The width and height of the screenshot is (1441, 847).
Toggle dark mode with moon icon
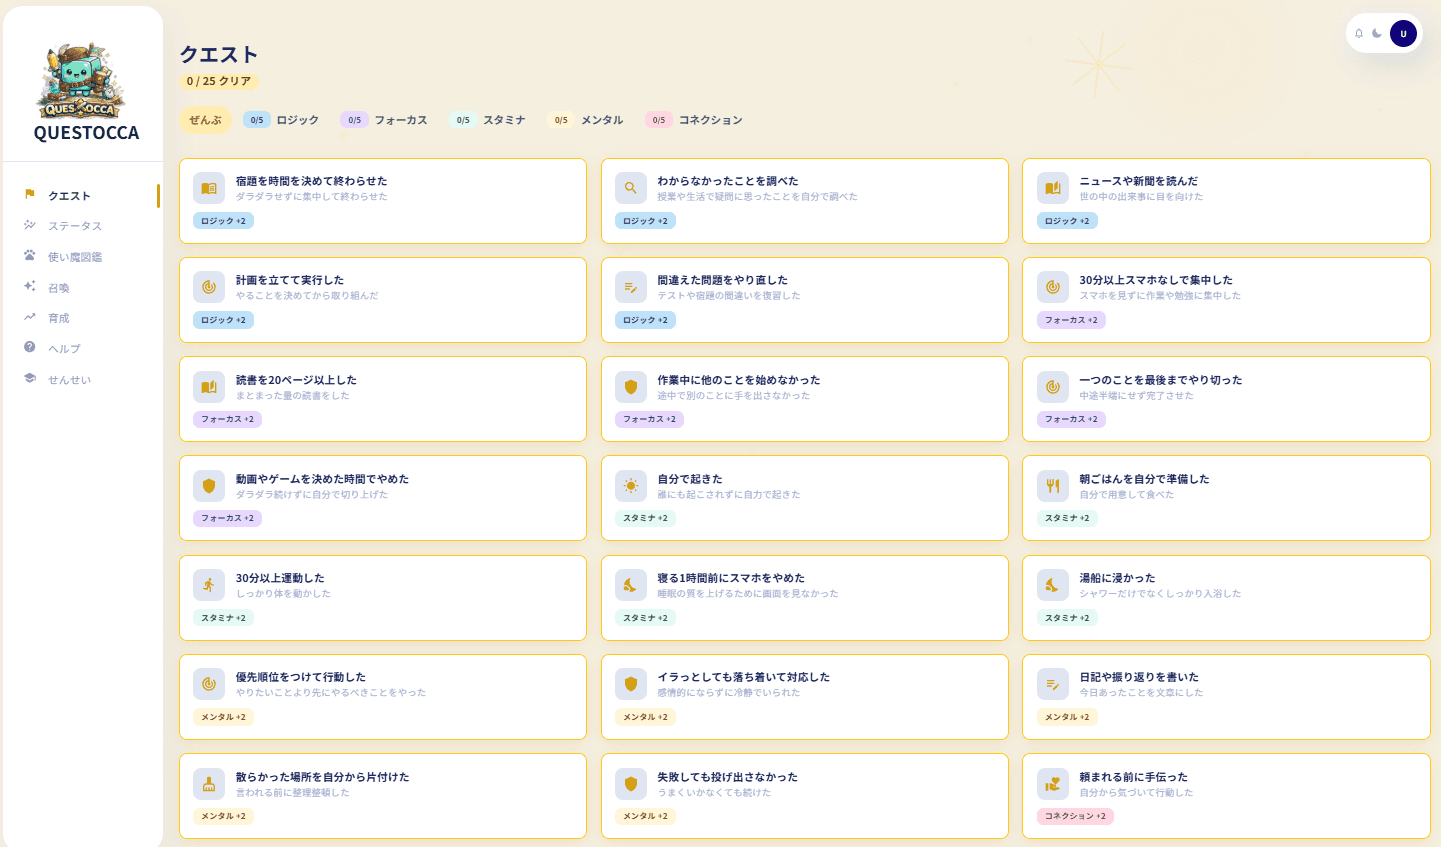1377,34
